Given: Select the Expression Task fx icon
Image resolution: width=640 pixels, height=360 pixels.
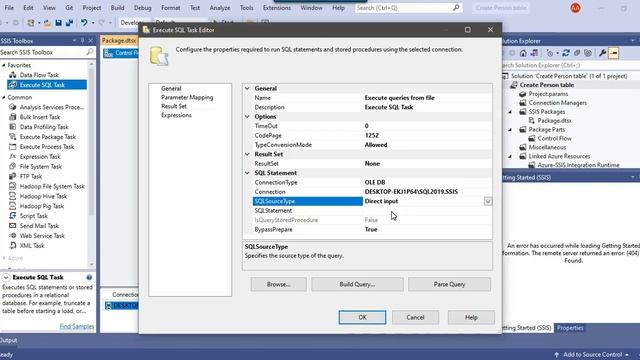Looking at the screenshot, I should tap(13, 156).
